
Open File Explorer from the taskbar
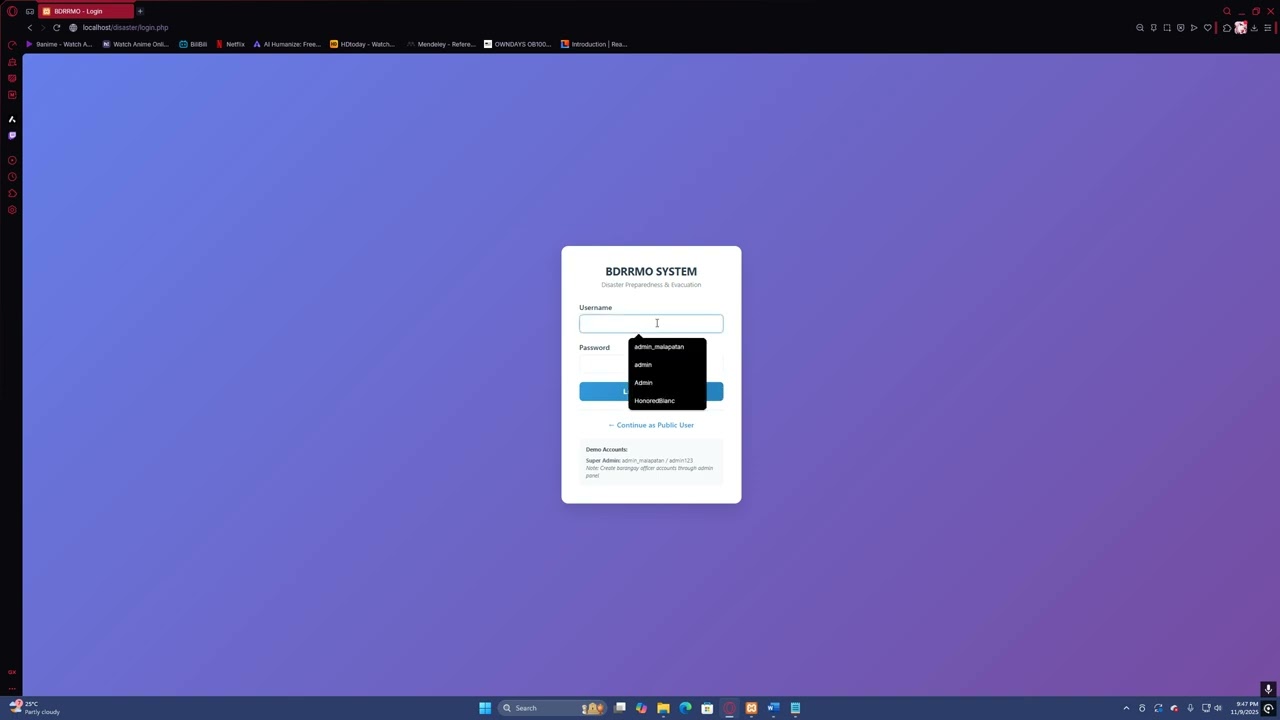pyautogui.click(x=663, y=708)
